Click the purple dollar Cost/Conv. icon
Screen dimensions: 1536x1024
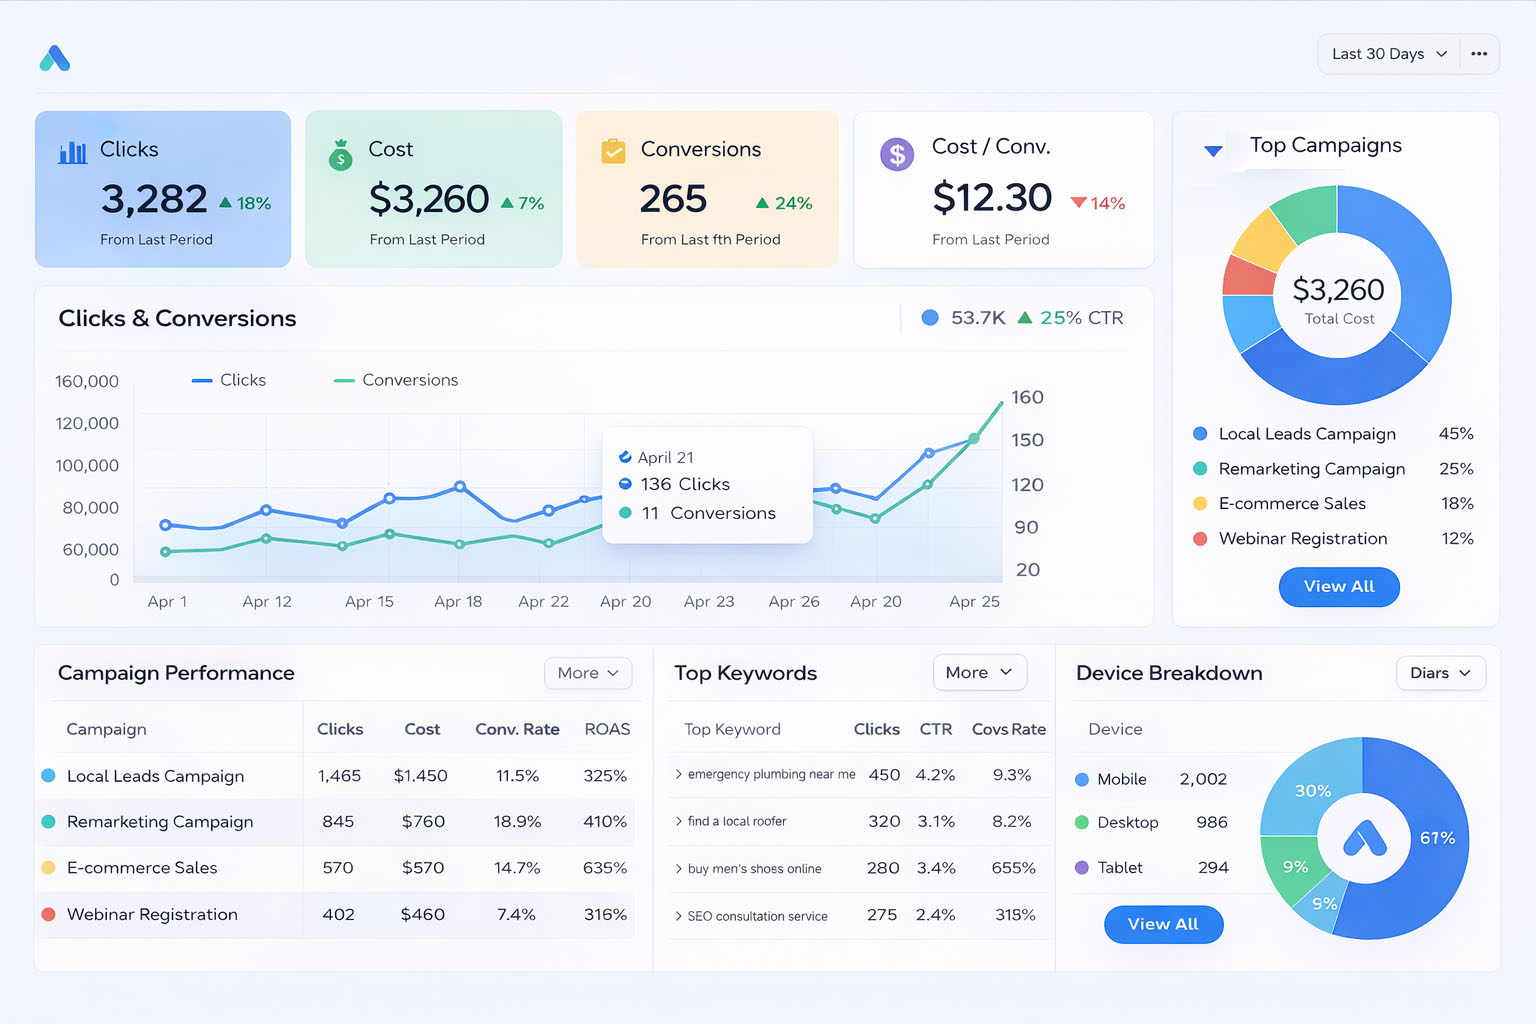(897, 154)
